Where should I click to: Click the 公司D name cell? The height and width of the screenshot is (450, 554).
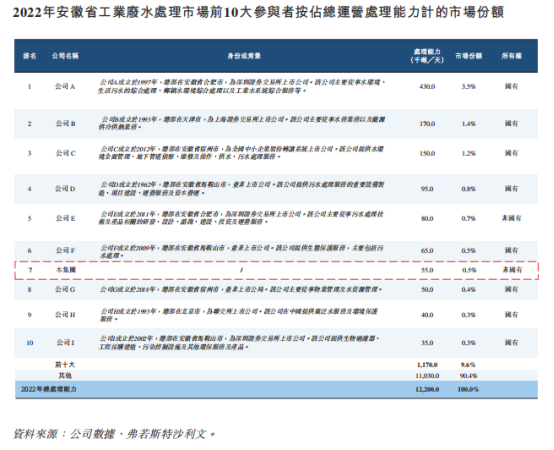coord(65,189)
